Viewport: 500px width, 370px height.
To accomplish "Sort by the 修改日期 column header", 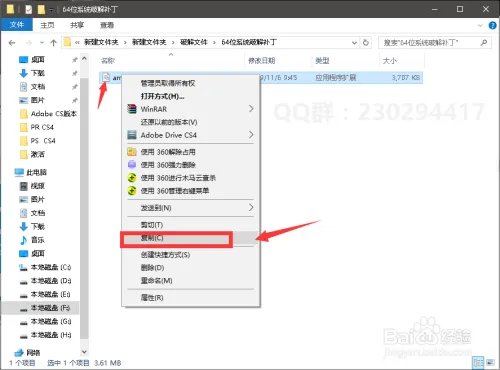I will click(262, 60).
